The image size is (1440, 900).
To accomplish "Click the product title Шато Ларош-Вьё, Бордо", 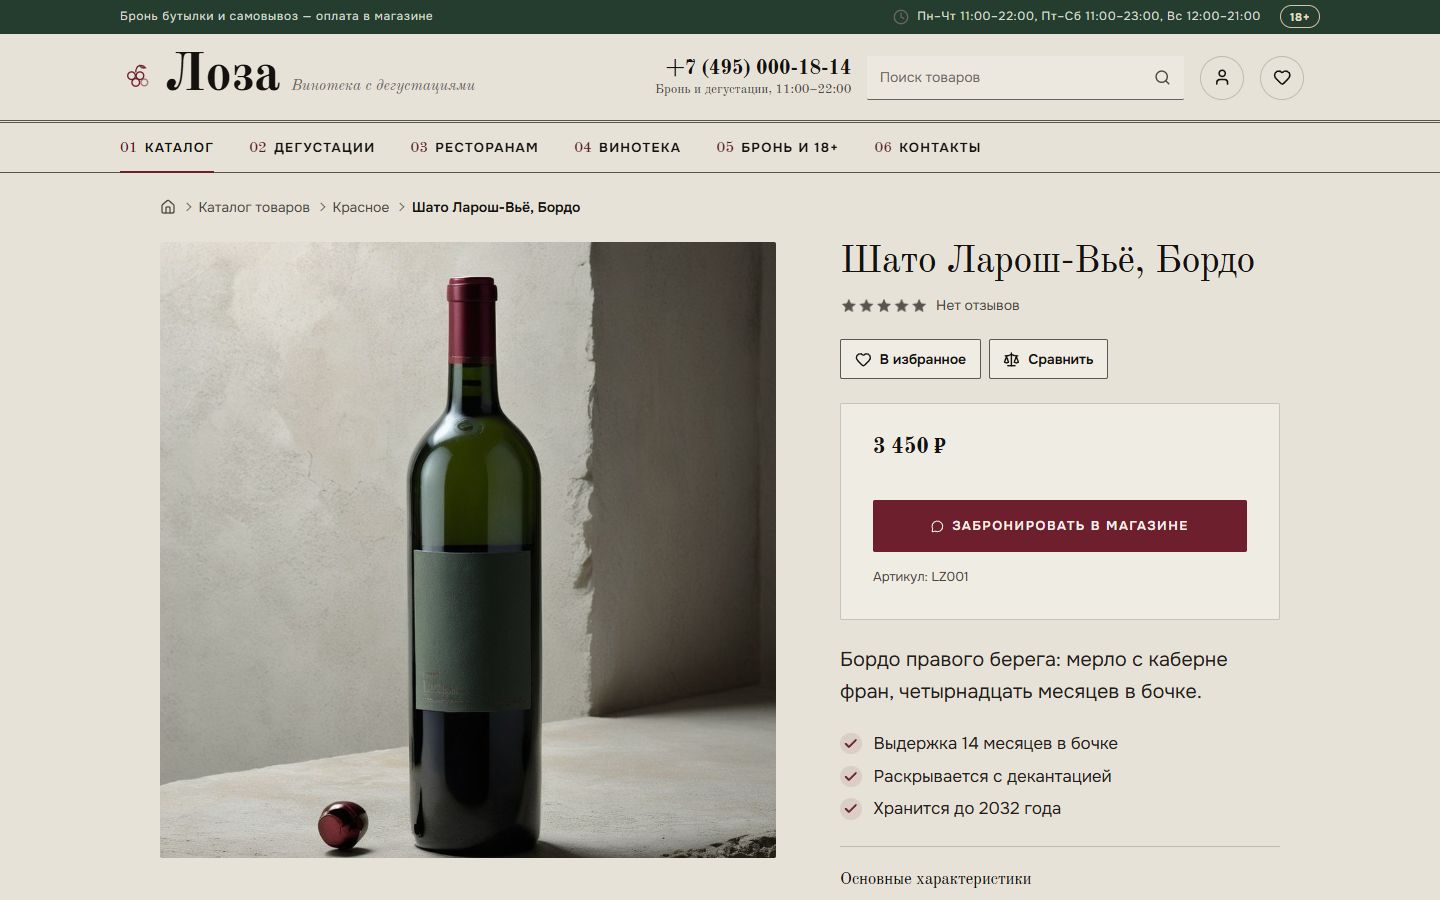I will (x=1047, y=260).
